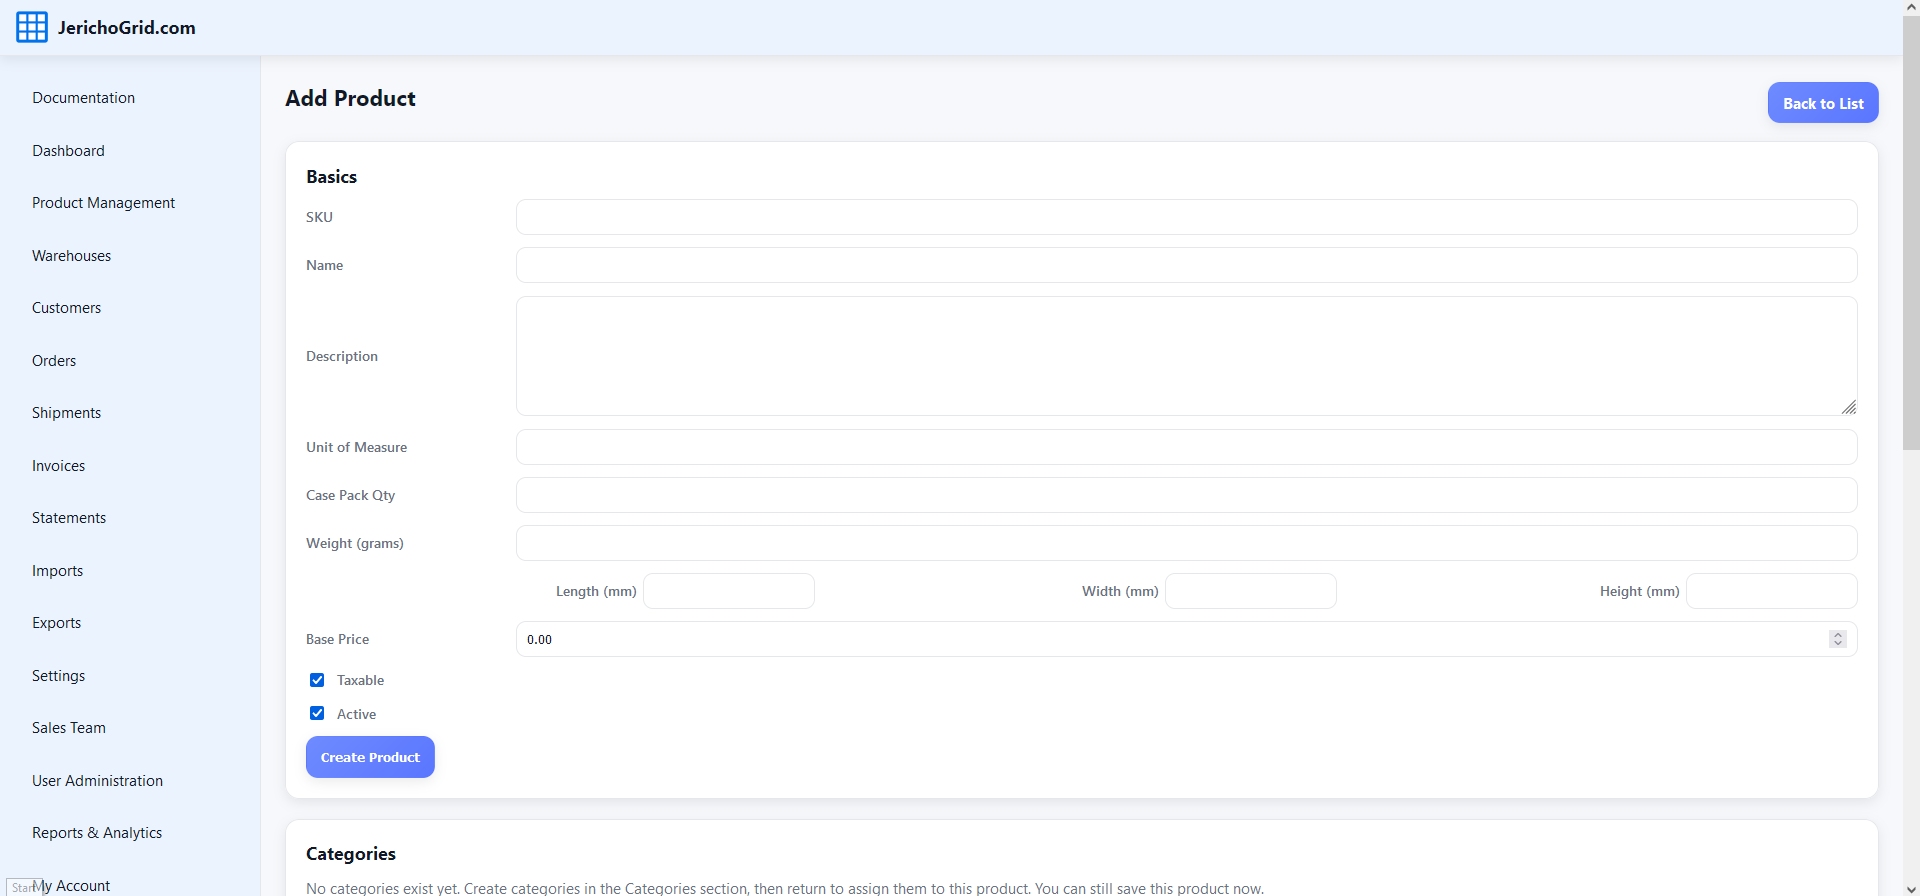
Task: Select the SKU input field
Action: click(x=1186, y=217)
